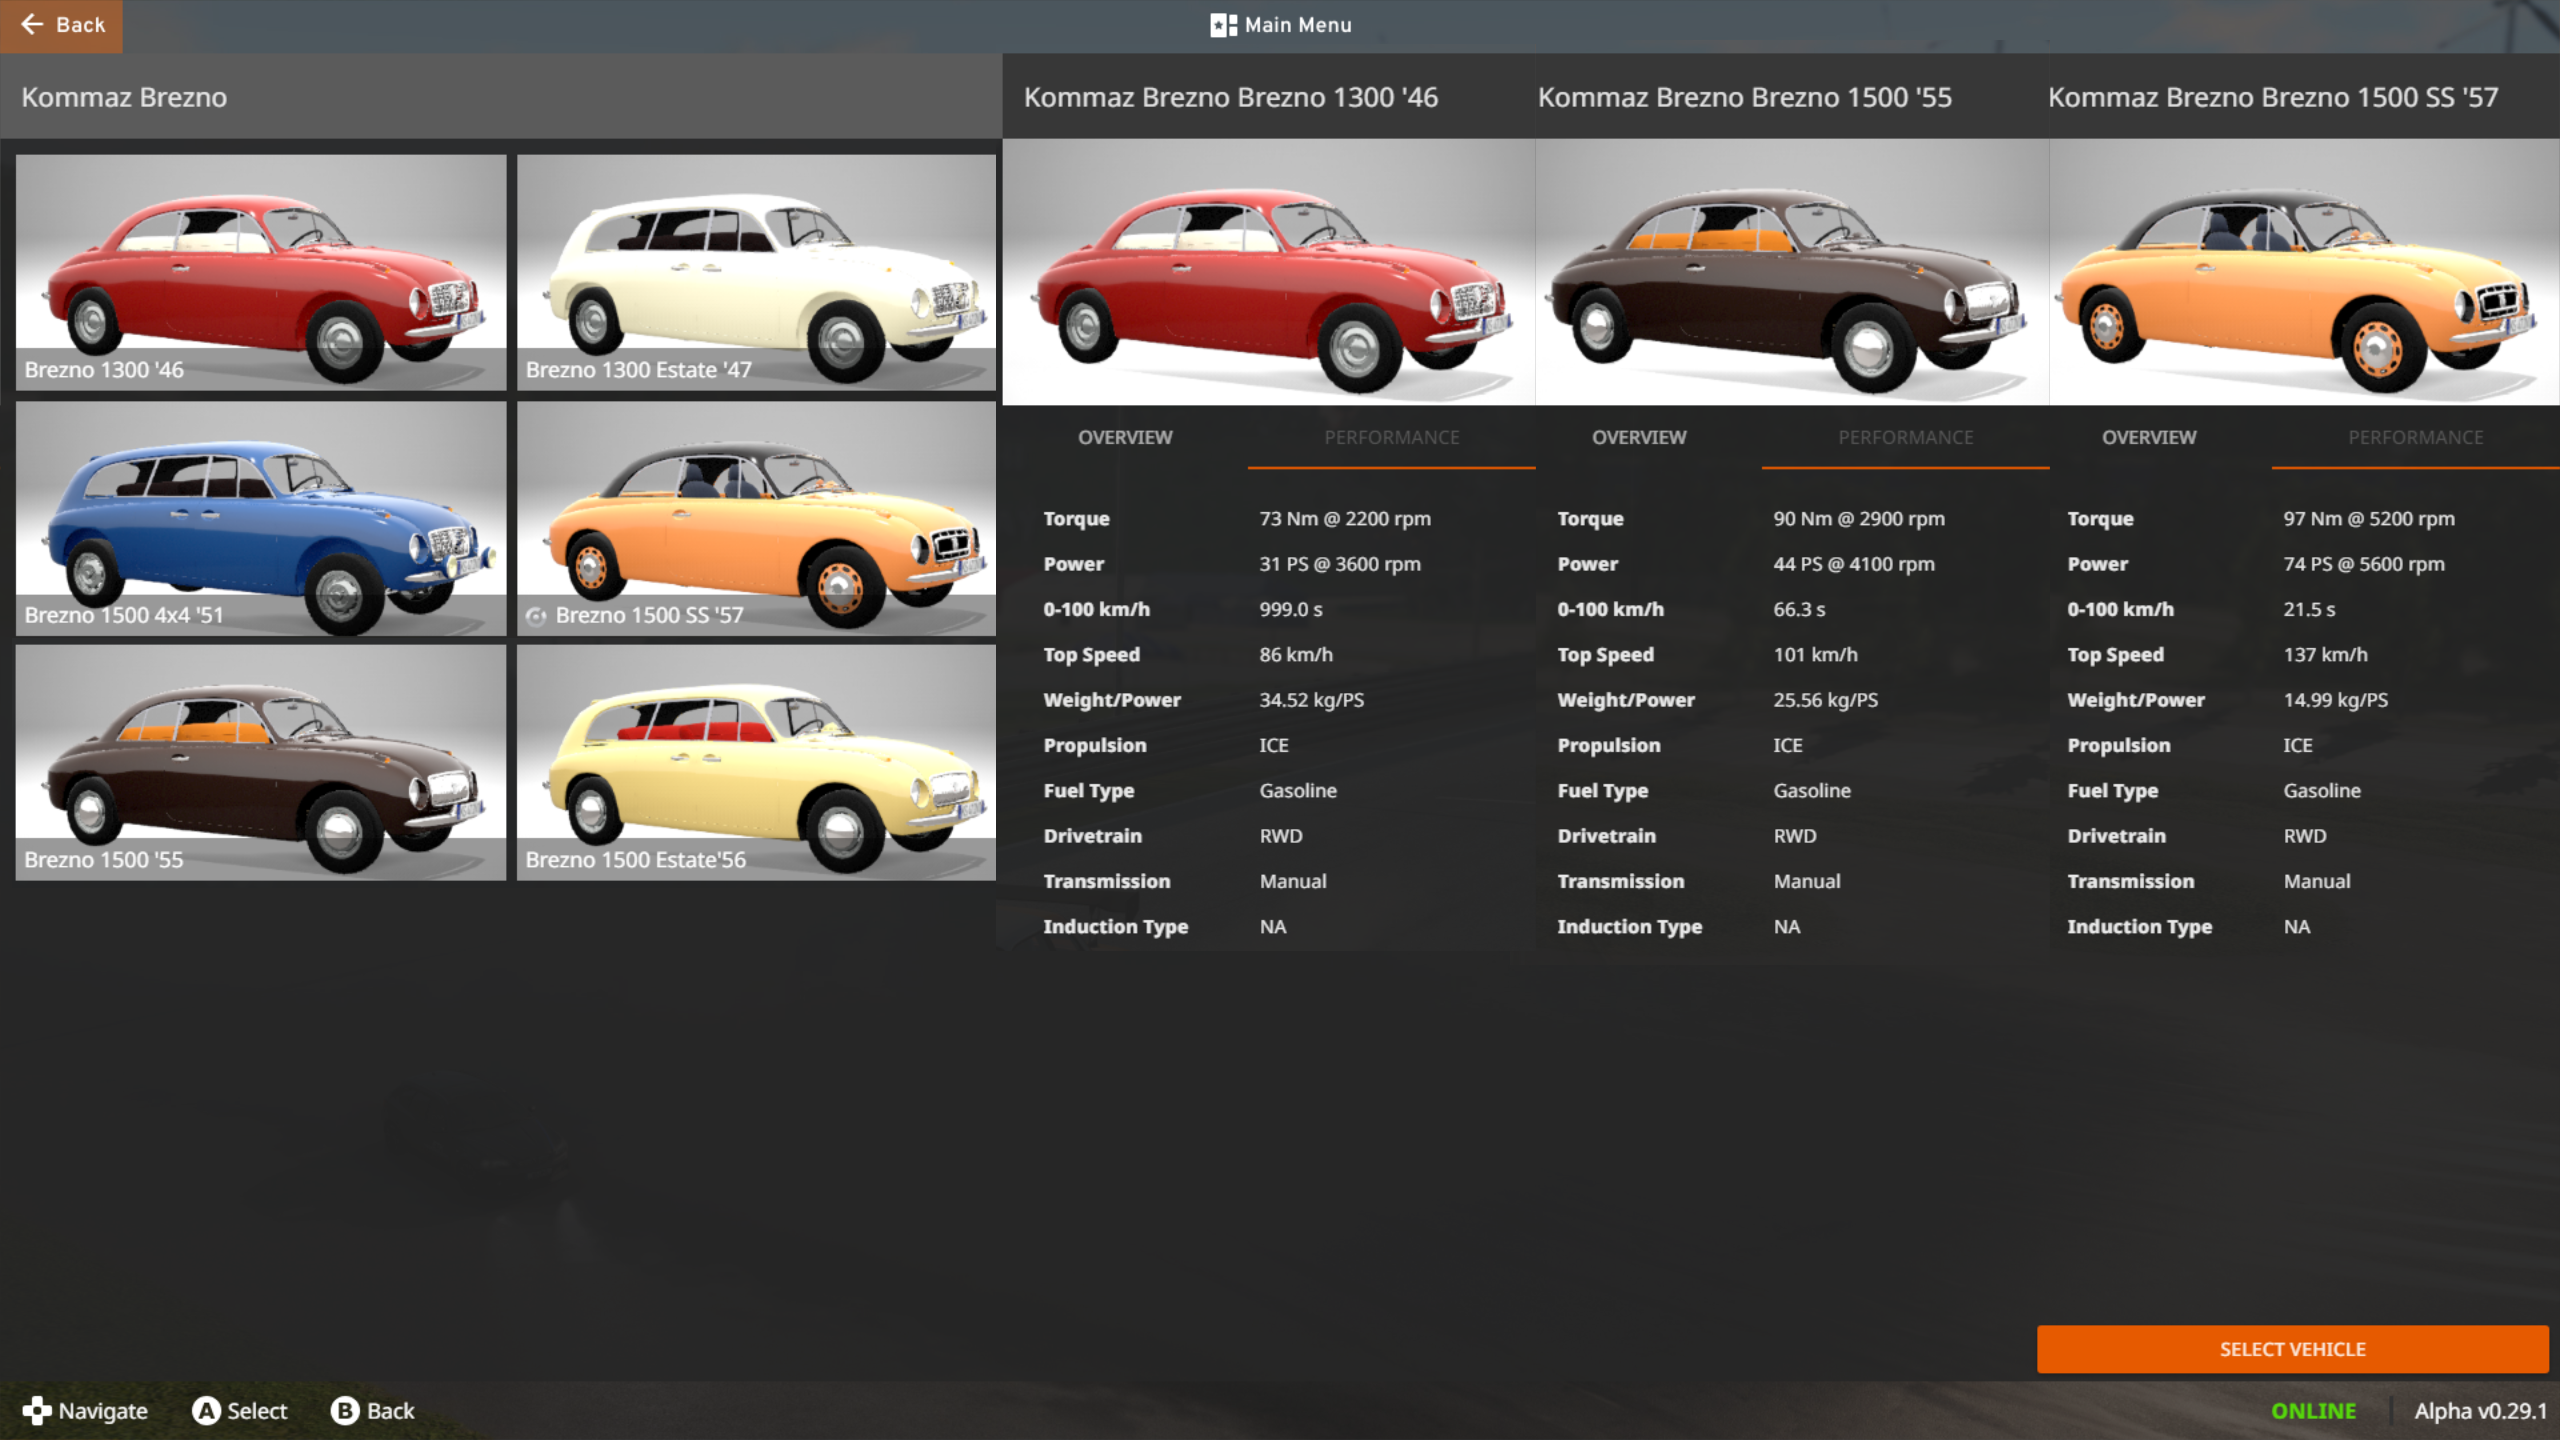
Task: Open Performance tab for Brezno 1300 '46
Action: point(1391,437)
